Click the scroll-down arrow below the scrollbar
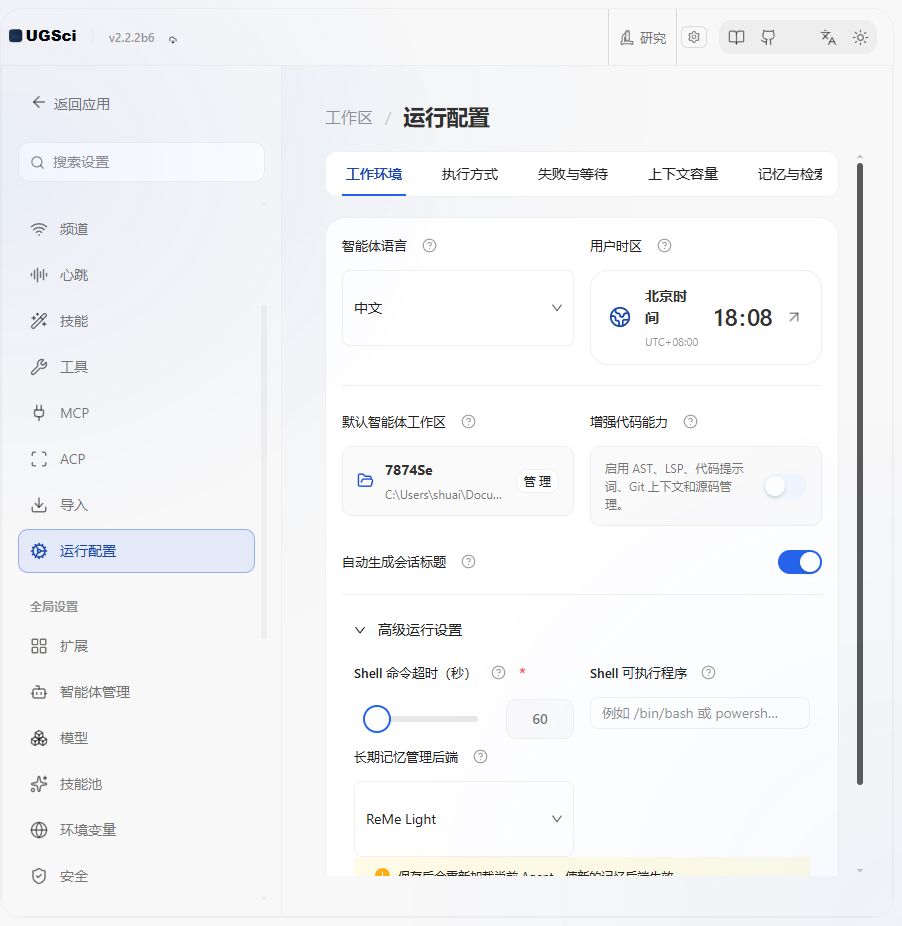Image resolution: width=902 pixels, height=926 pixels. (x=860, y=870)
